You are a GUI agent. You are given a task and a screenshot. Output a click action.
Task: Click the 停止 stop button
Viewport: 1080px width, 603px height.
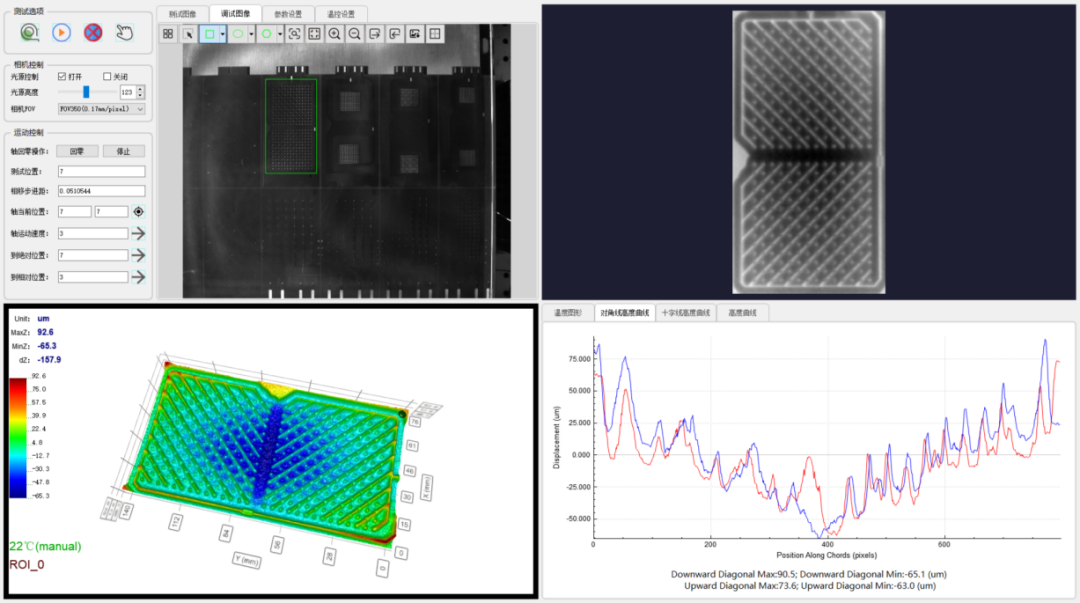pyautogui.click(x=123, y=151)
